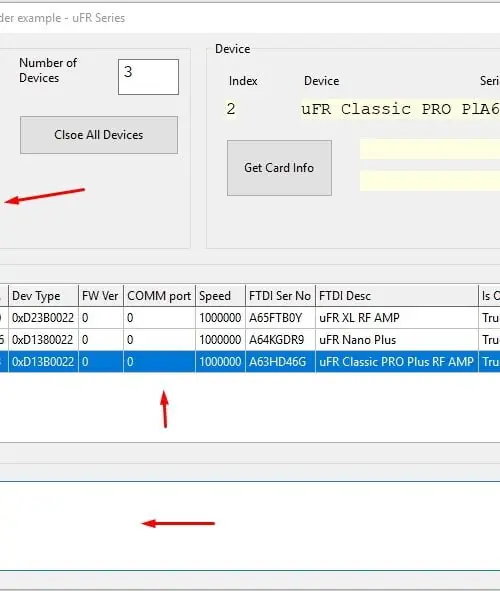This screenshot has height=591, width=500.
Task: Select the uFR Nano Plus row
Action: (x=250, y=340)
